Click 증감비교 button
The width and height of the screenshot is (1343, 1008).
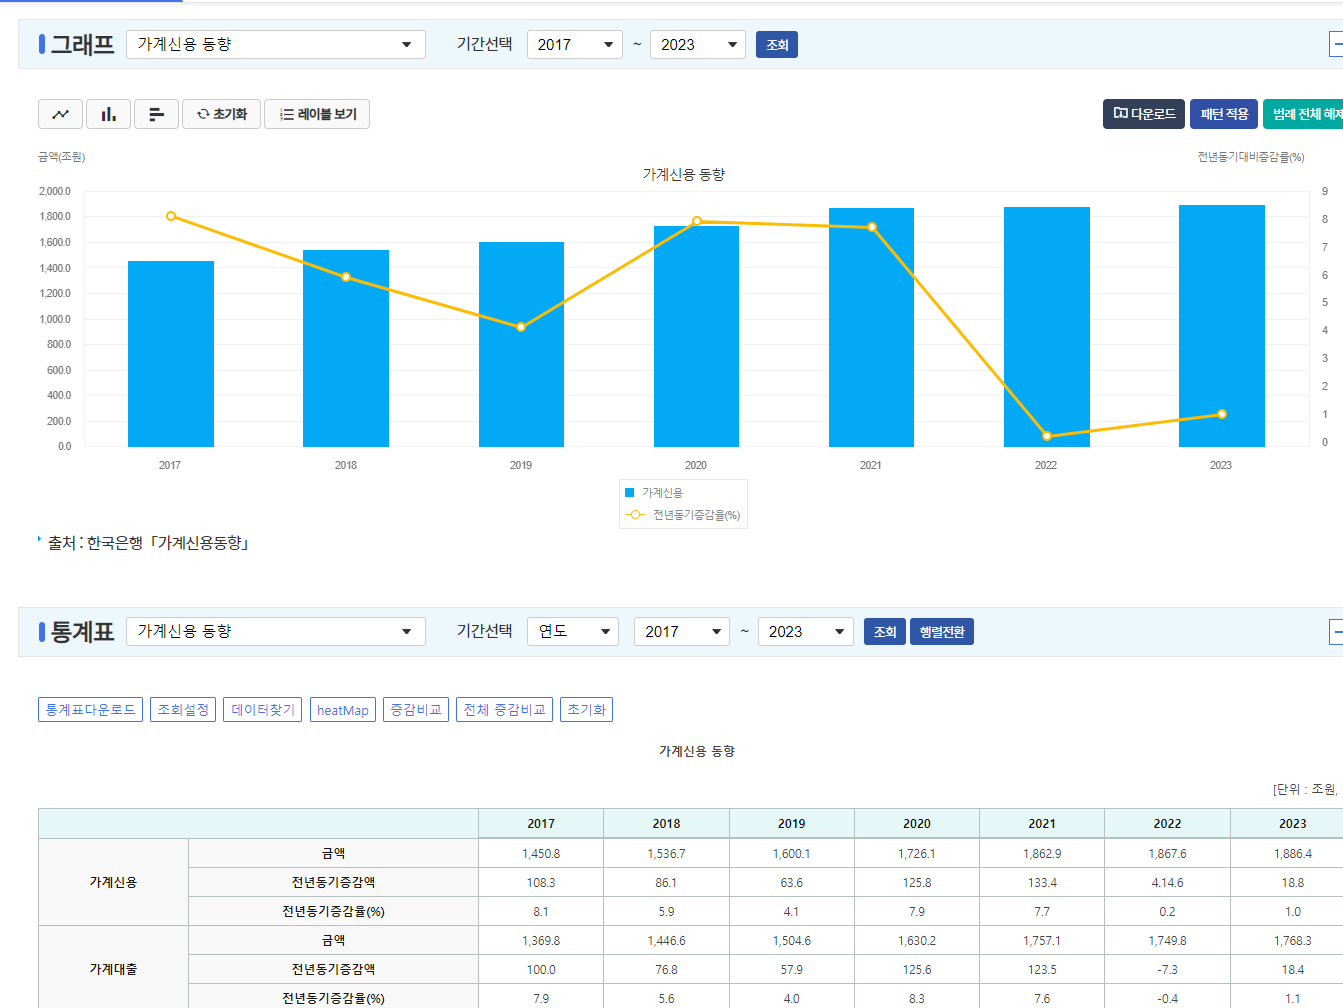click(416, 710)
